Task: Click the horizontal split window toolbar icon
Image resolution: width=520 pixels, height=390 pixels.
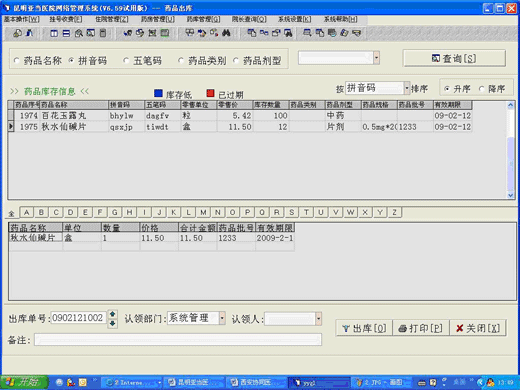Action: click(x=66, y=33)
